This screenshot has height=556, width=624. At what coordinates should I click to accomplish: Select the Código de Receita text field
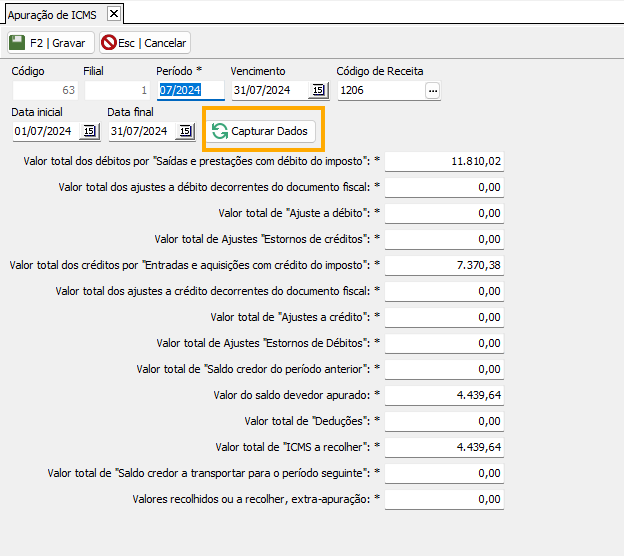379,91
